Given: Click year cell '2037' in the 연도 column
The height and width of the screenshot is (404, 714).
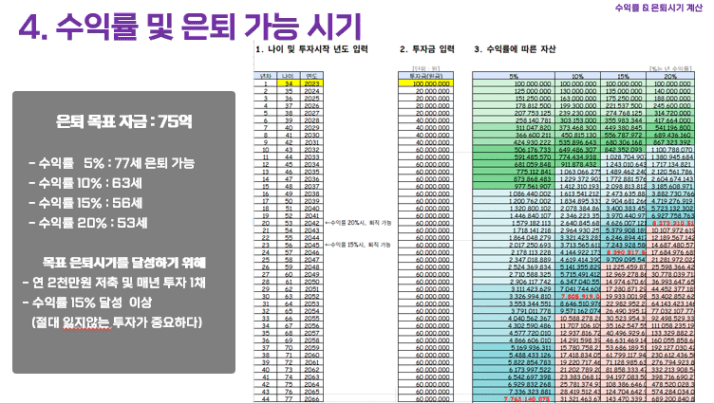Looking at the screenshot, I should pos(312,186).
